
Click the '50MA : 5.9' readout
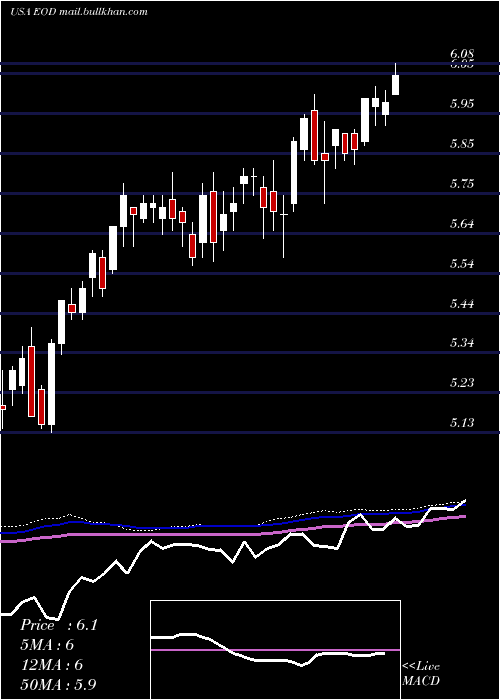point(58,685)
